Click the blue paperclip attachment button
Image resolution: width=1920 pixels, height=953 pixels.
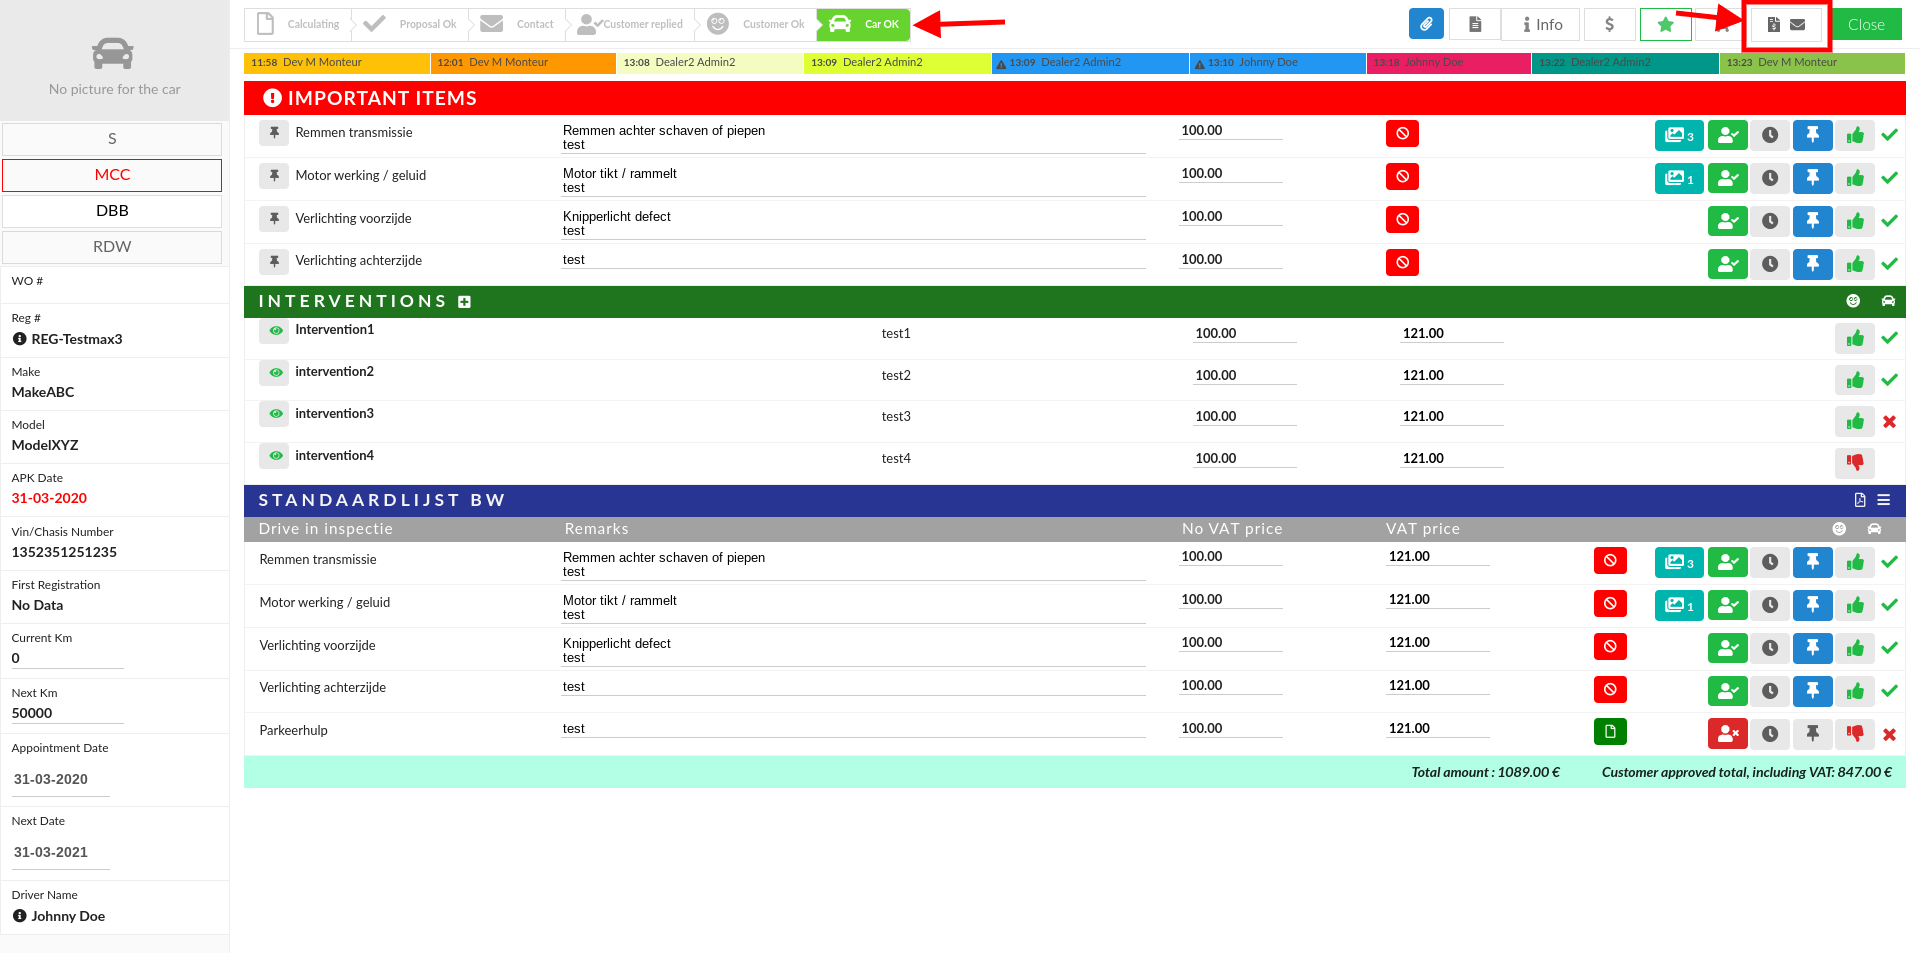pos(1426,24)
